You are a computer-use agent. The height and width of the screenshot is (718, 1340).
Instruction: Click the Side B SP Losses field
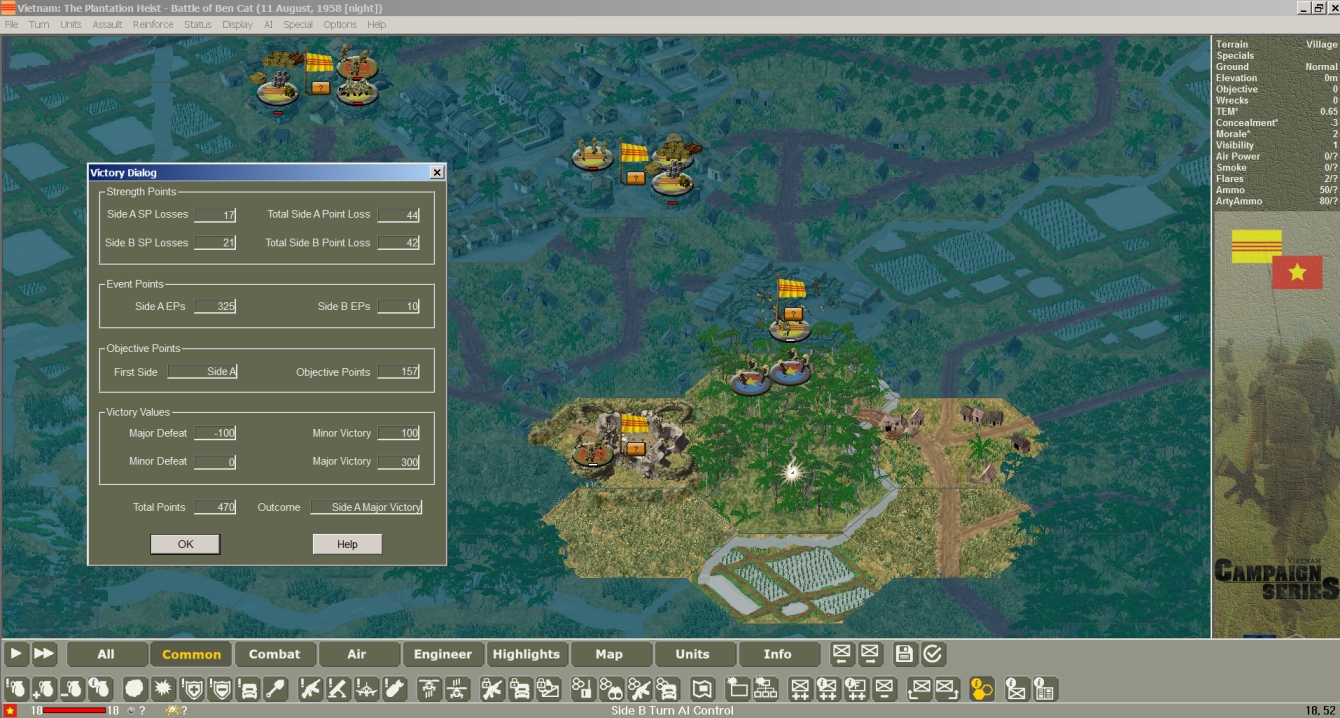(215, 243)
